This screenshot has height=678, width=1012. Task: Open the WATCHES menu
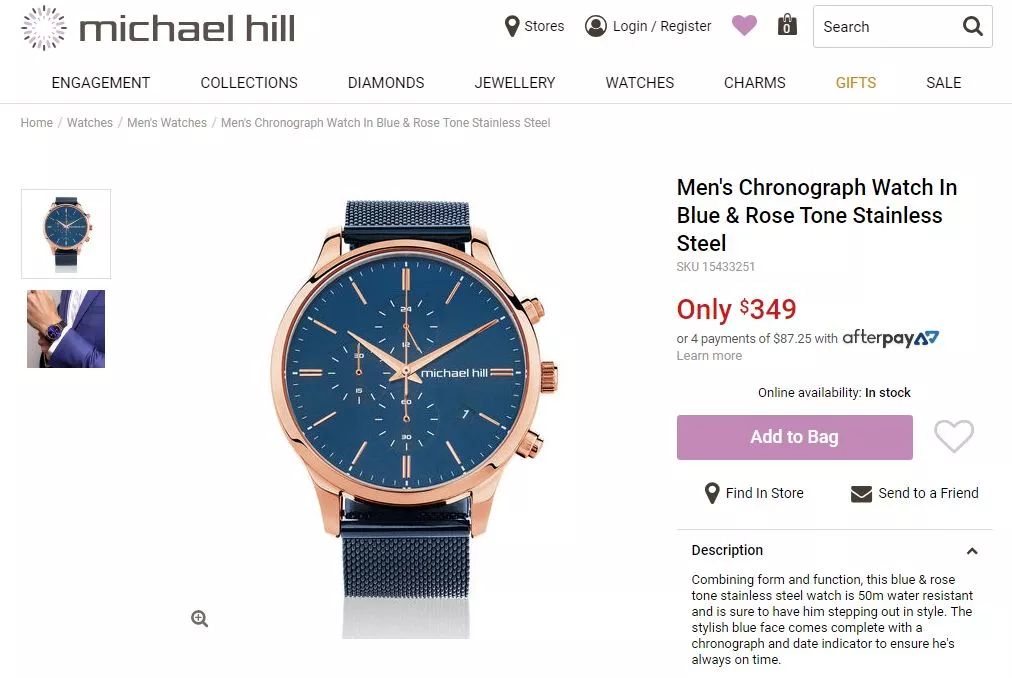pyautogui.click(x=640, y=83)
